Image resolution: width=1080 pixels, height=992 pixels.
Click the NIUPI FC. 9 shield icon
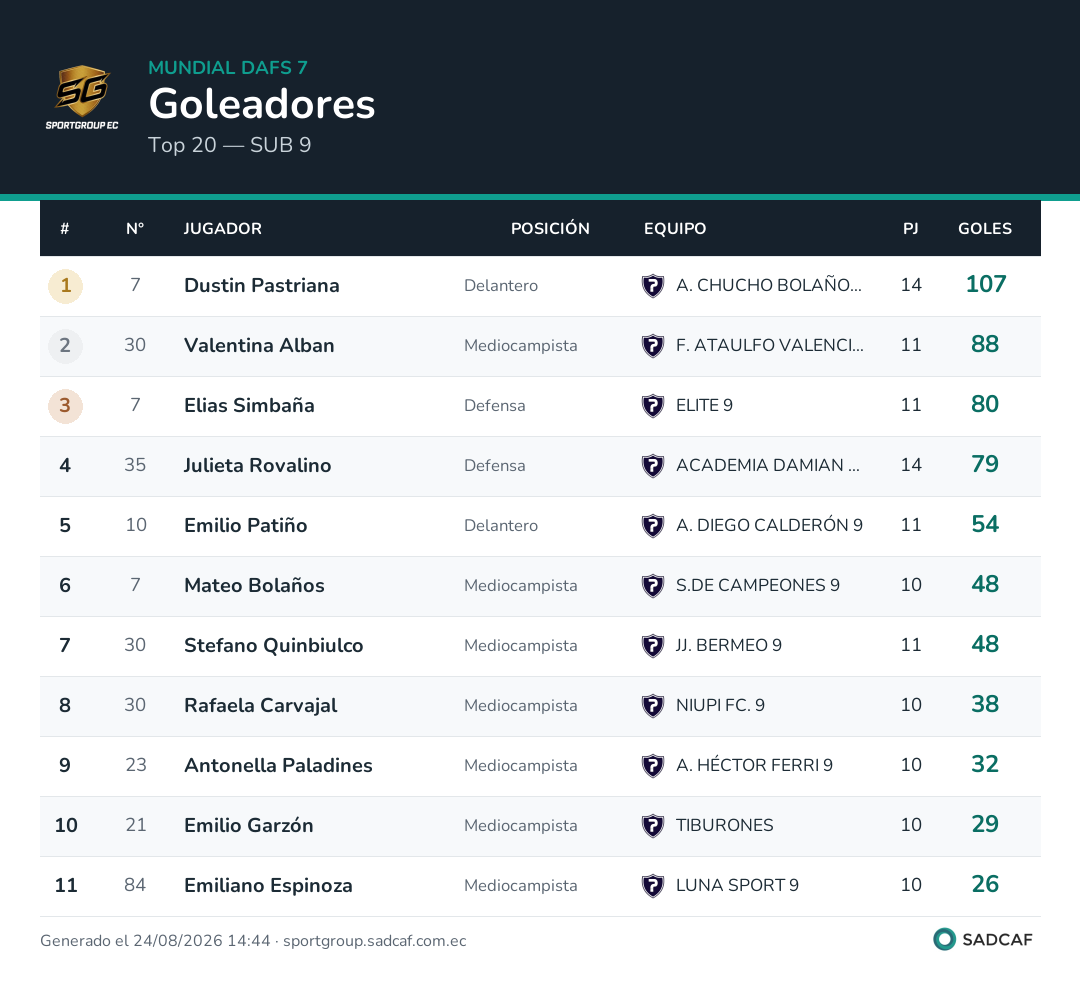(x=652, y=705)
